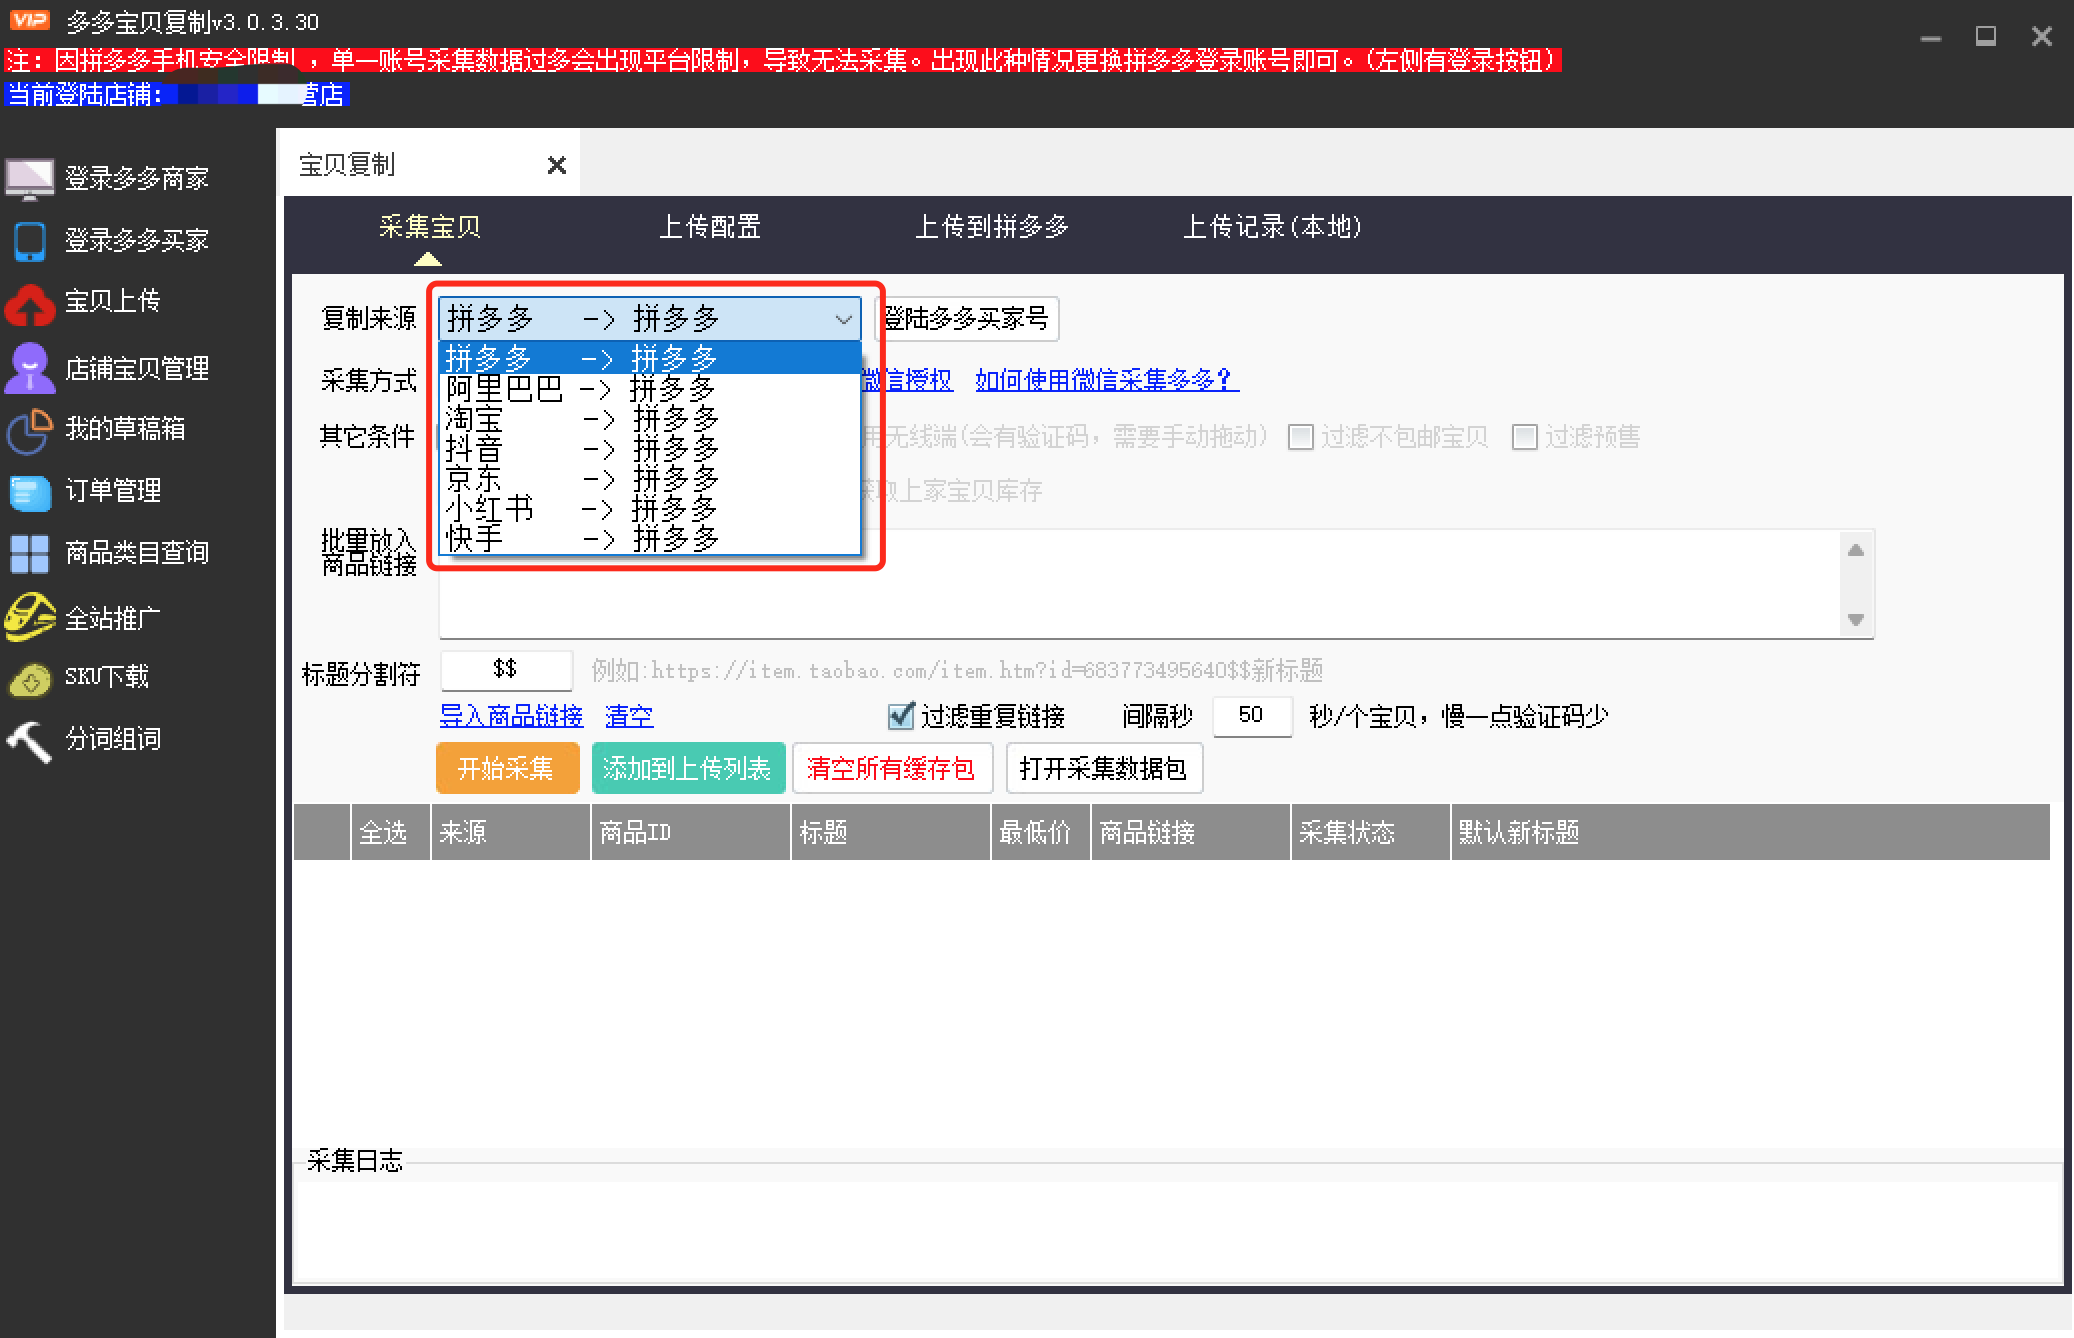
Task: Open 登录多多商家 in the sidebar
Action: [137, 179]
